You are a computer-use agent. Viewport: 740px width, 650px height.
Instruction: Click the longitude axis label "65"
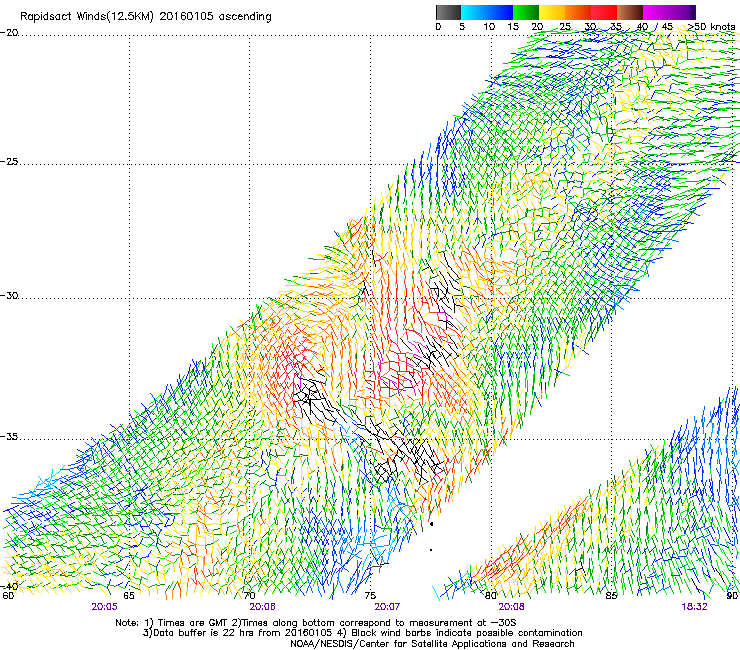(x=129, y=595)
